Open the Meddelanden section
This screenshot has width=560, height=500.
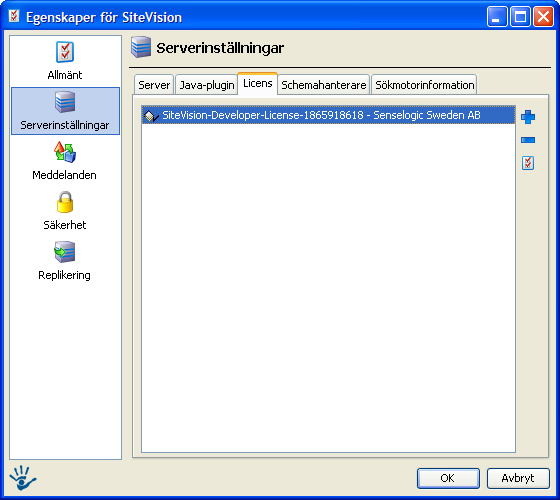click(x=65, y=161)
